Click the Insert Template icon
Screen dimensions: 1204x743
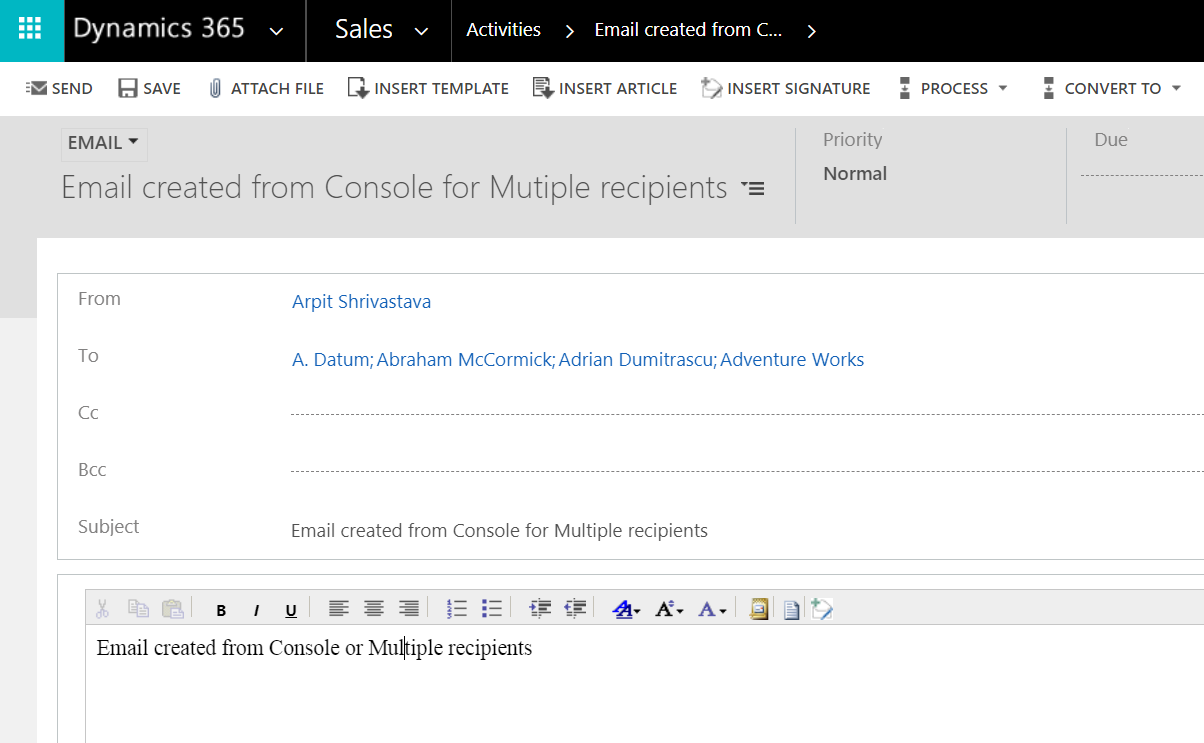[x=358, y=88]
